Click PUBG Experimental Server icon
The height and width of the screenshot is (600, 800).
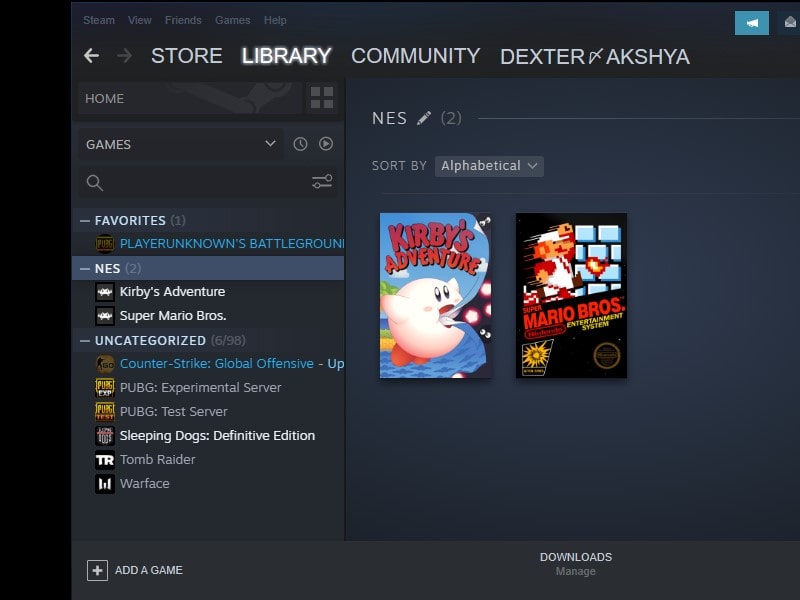click(x=105, y=388)
